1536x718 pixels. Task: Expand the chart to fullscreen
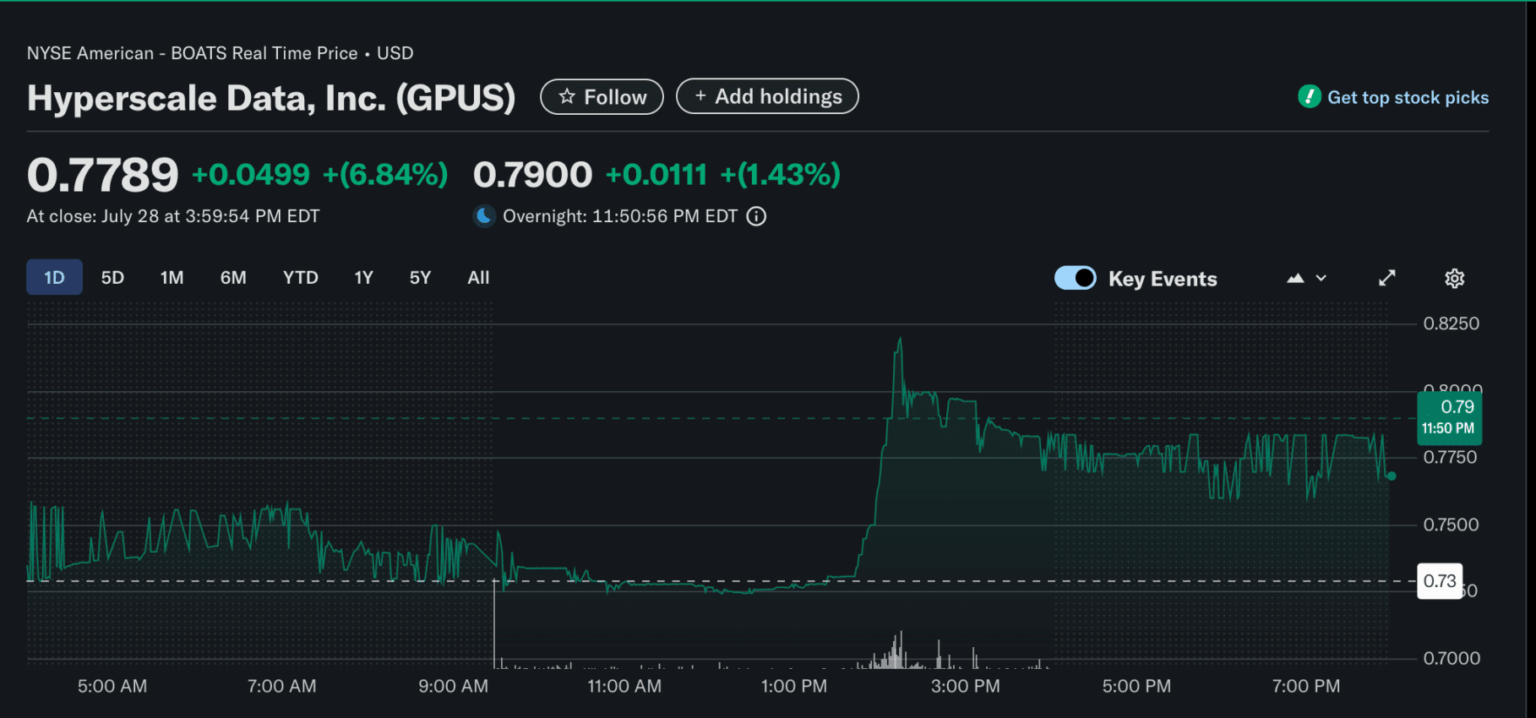click(x=1387, y=278)
